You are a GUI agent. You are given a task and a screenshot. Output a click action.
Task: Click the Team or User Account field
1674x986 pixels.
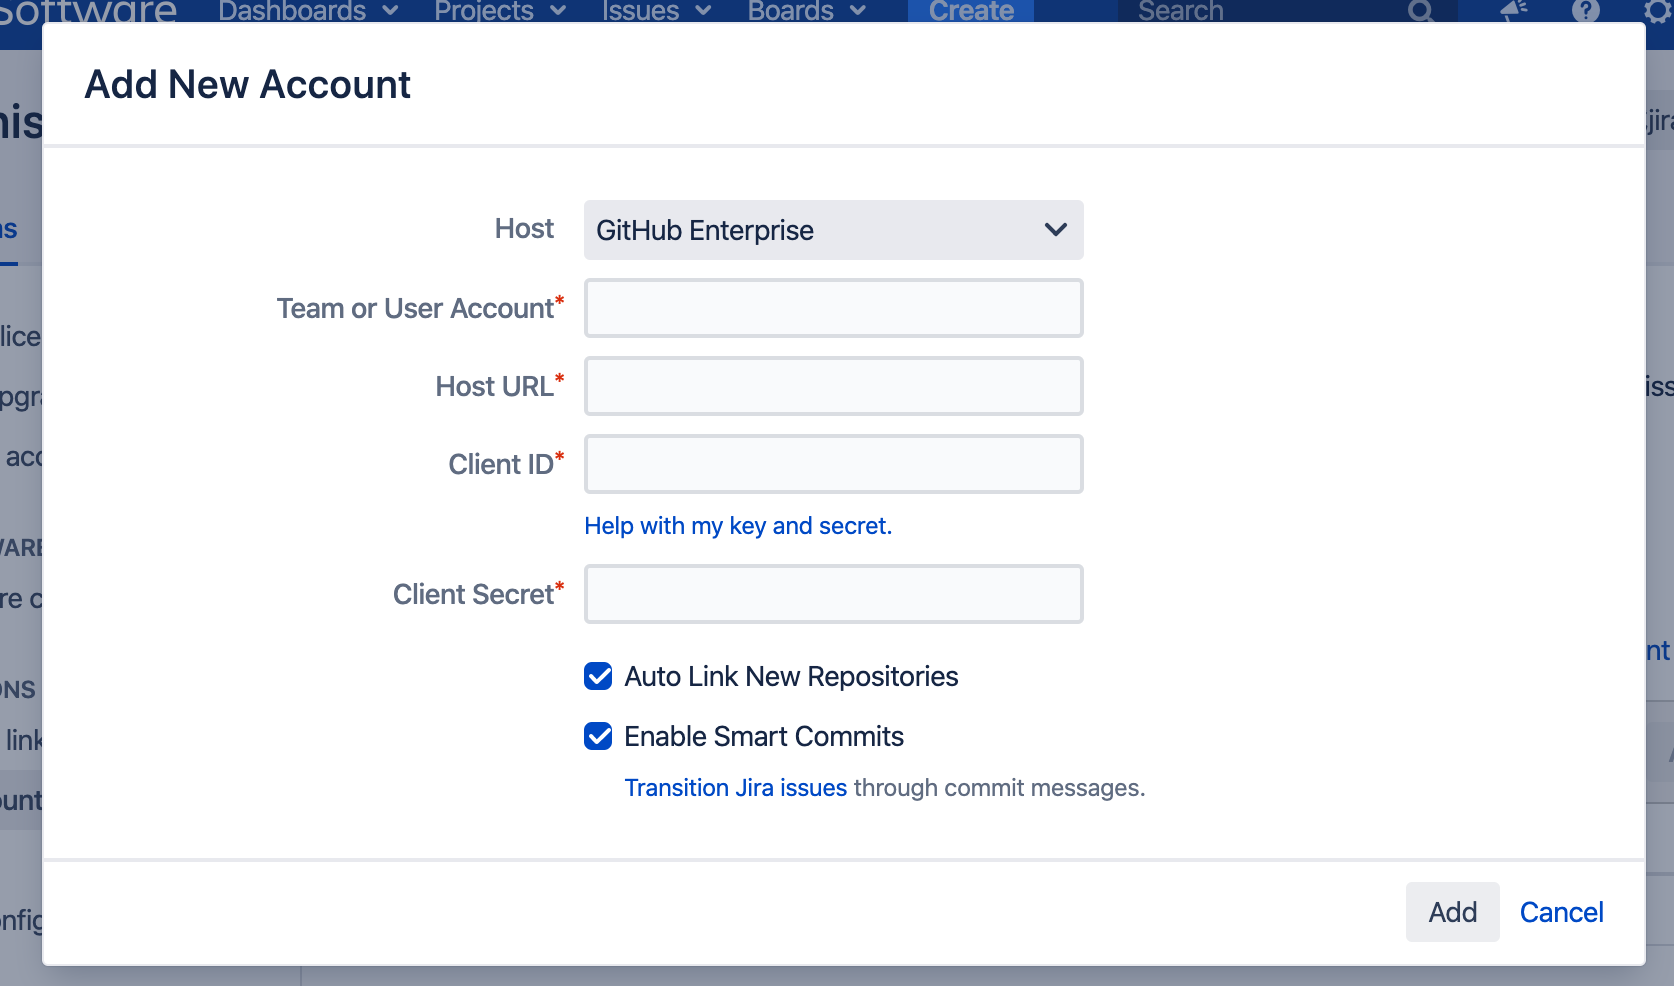[833, 308]
